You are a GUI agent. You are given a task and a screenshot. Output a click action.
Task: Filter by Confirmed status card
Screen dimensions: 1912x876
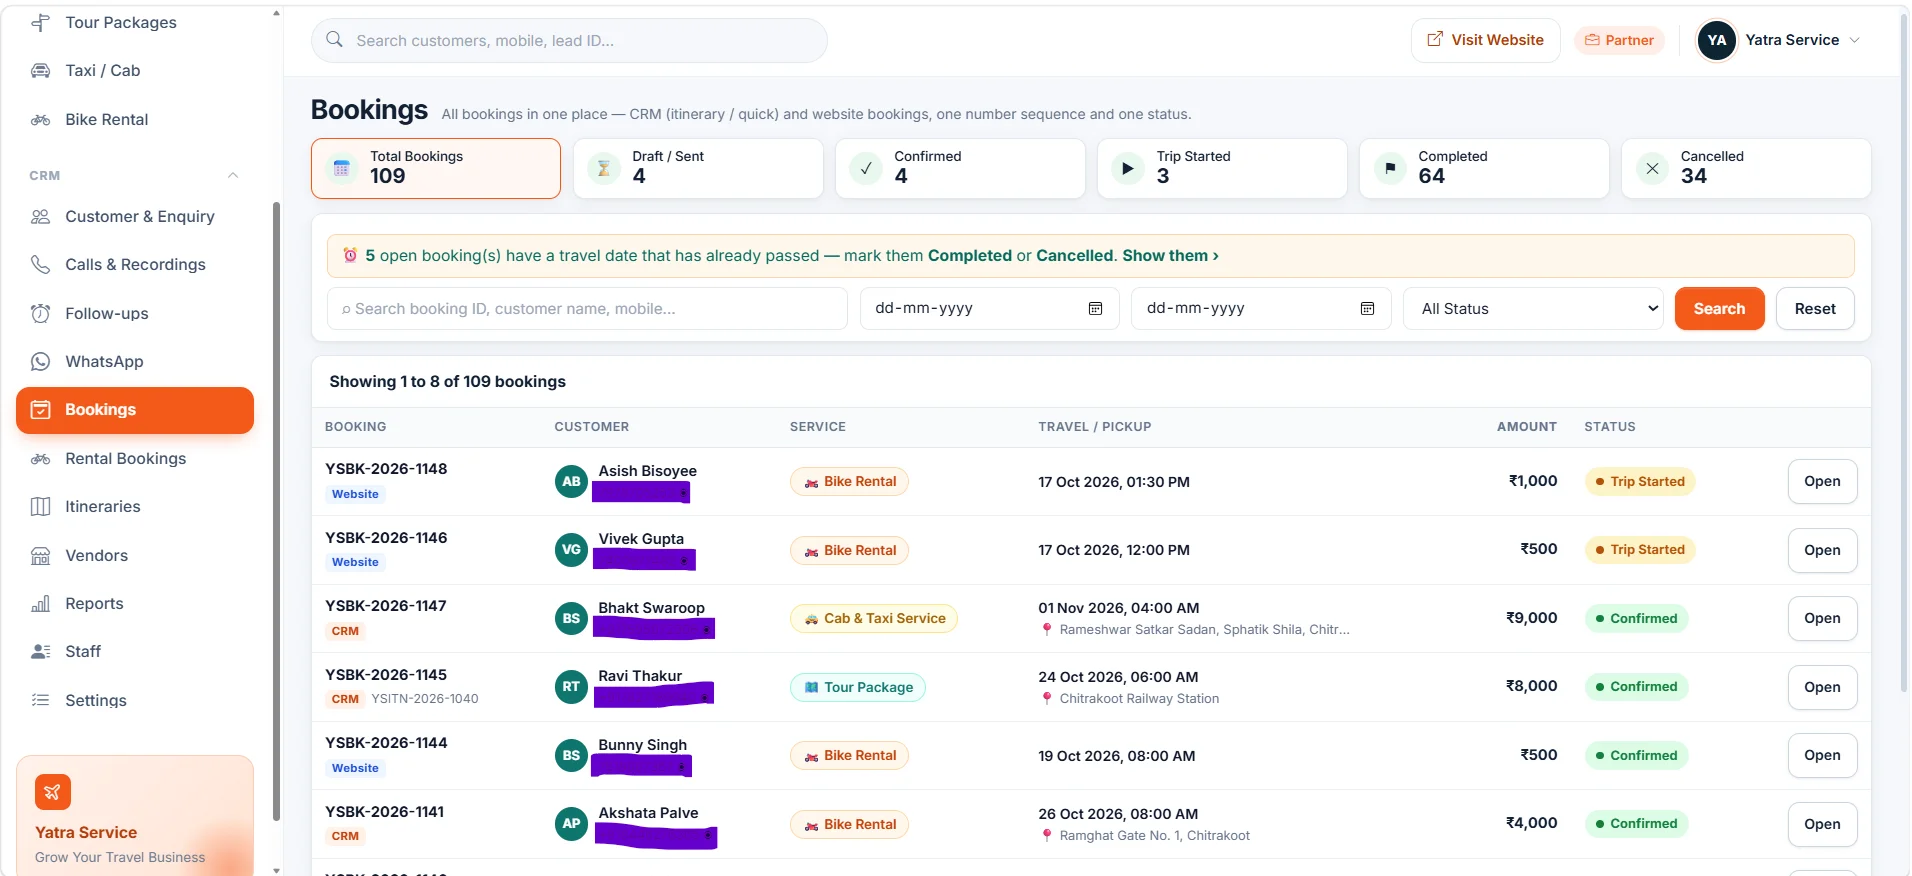(x=960, y=168)
